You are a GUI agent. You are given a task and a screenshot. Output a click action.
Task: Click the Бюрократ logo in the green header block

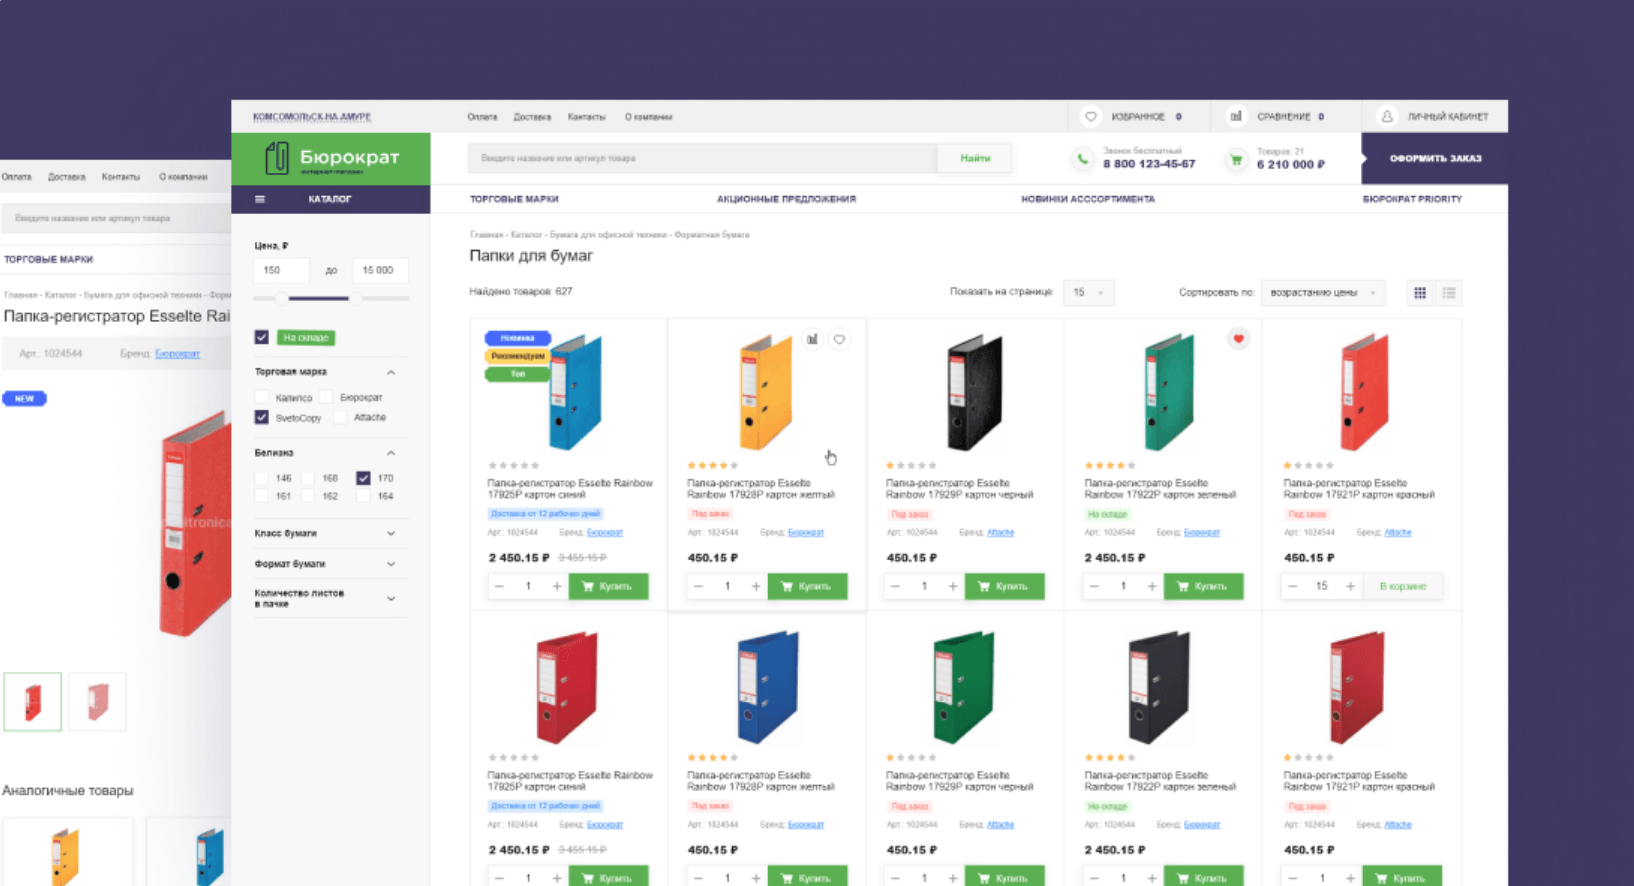click(x=331, y=159)
